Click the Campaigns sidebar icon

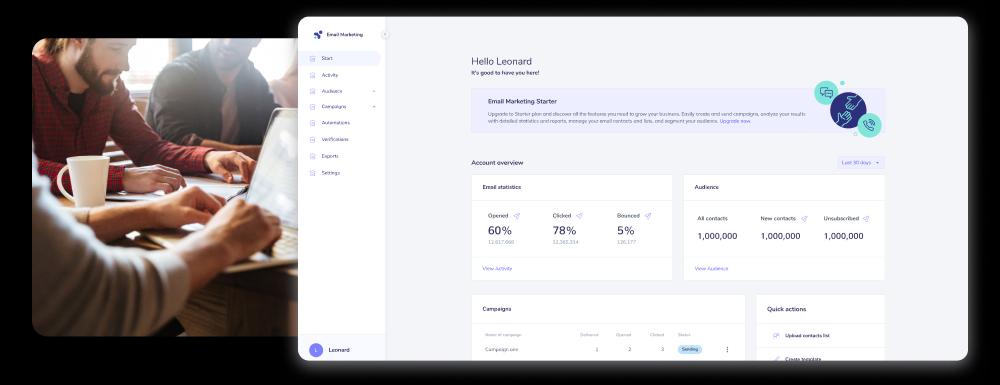[x=312, y=106]
